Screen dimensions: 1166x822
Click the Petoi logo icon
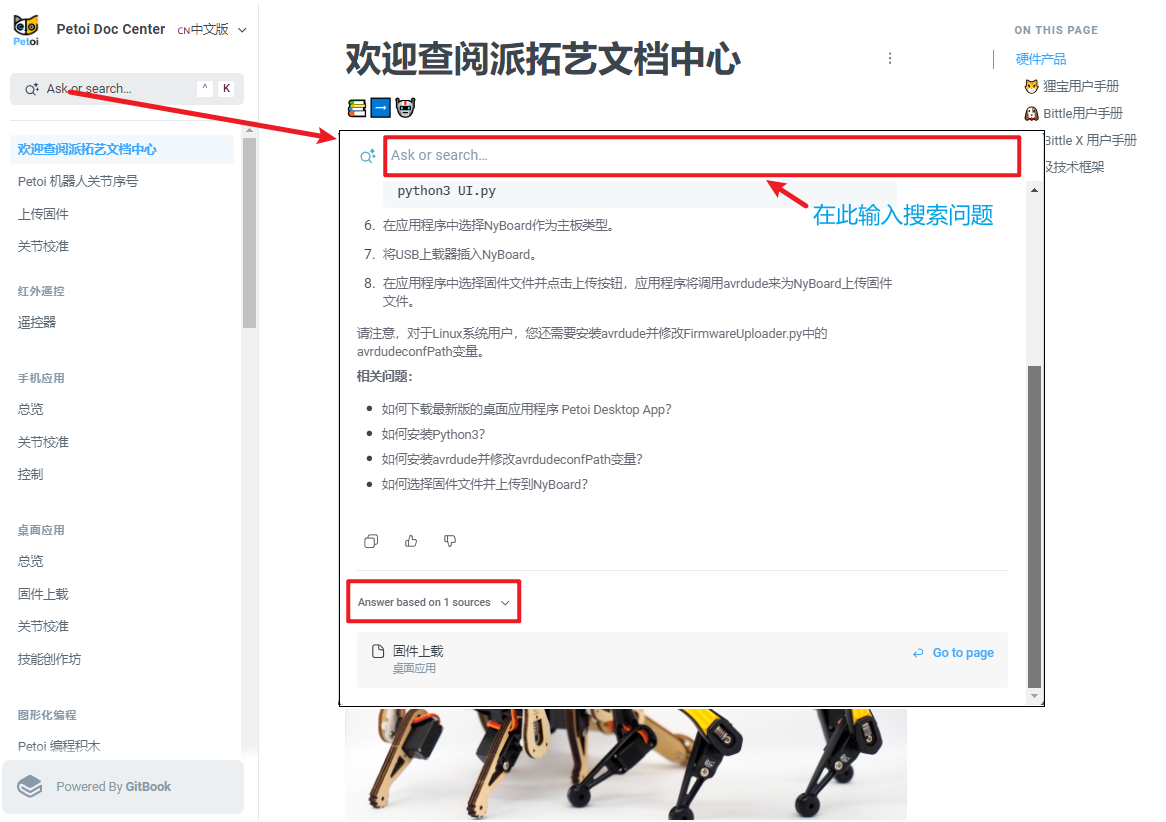point(27,30)
